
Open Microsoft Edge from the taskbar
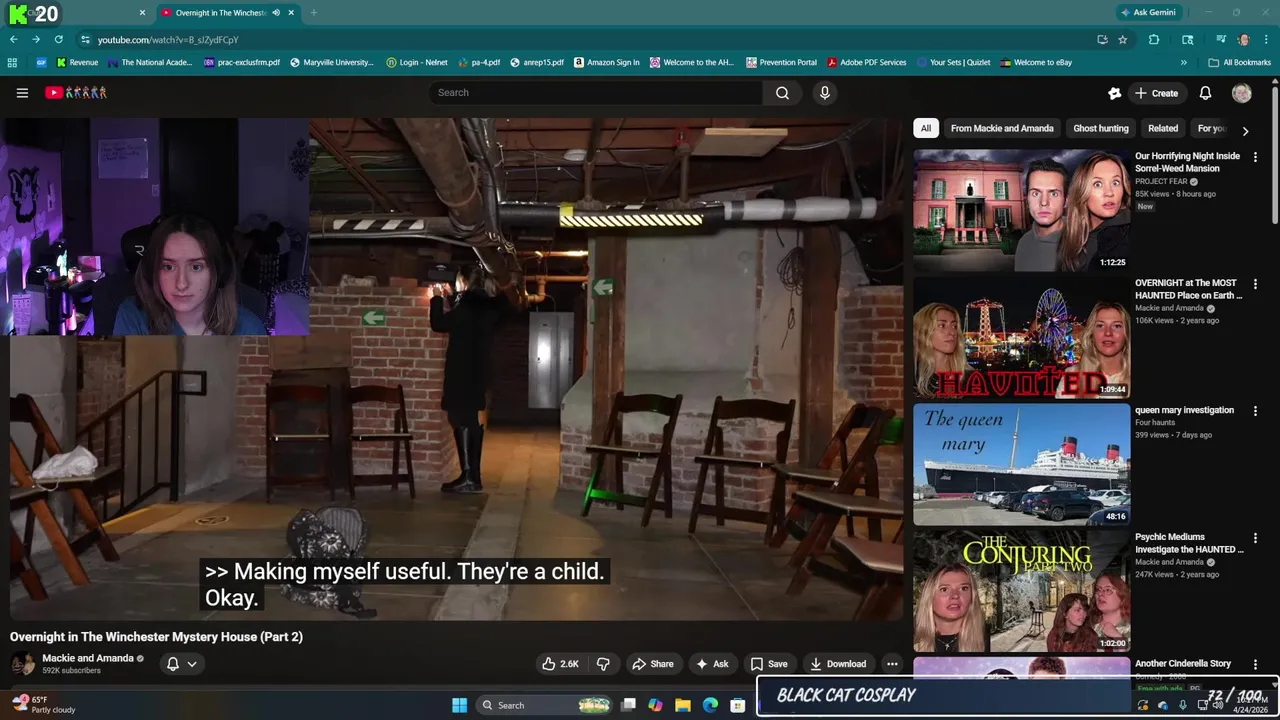coord(710,705)
